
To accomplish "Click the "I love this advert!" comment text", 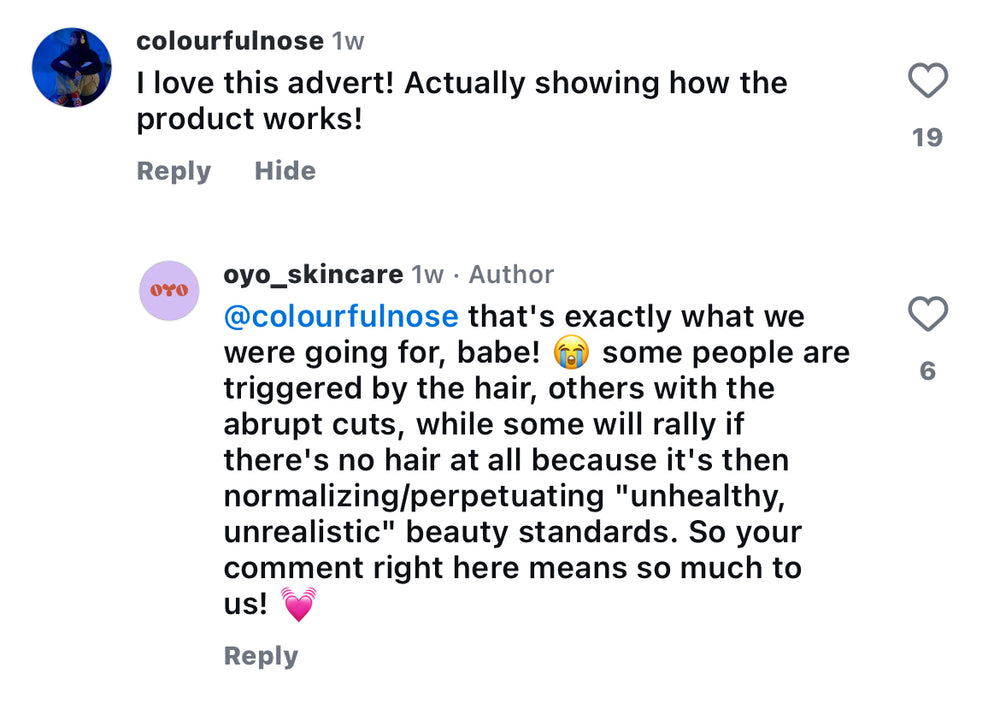I will tap(268, 83).
